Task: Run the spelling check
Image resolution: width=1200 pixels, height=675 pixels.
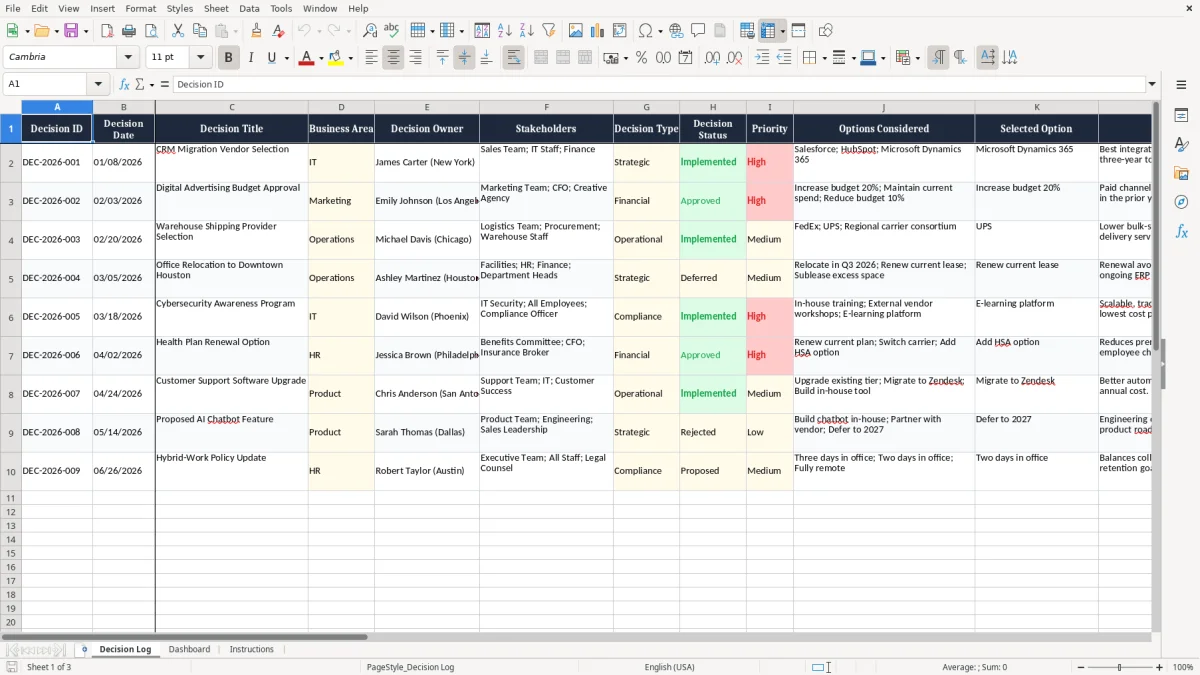Action: tap(391, 31)
